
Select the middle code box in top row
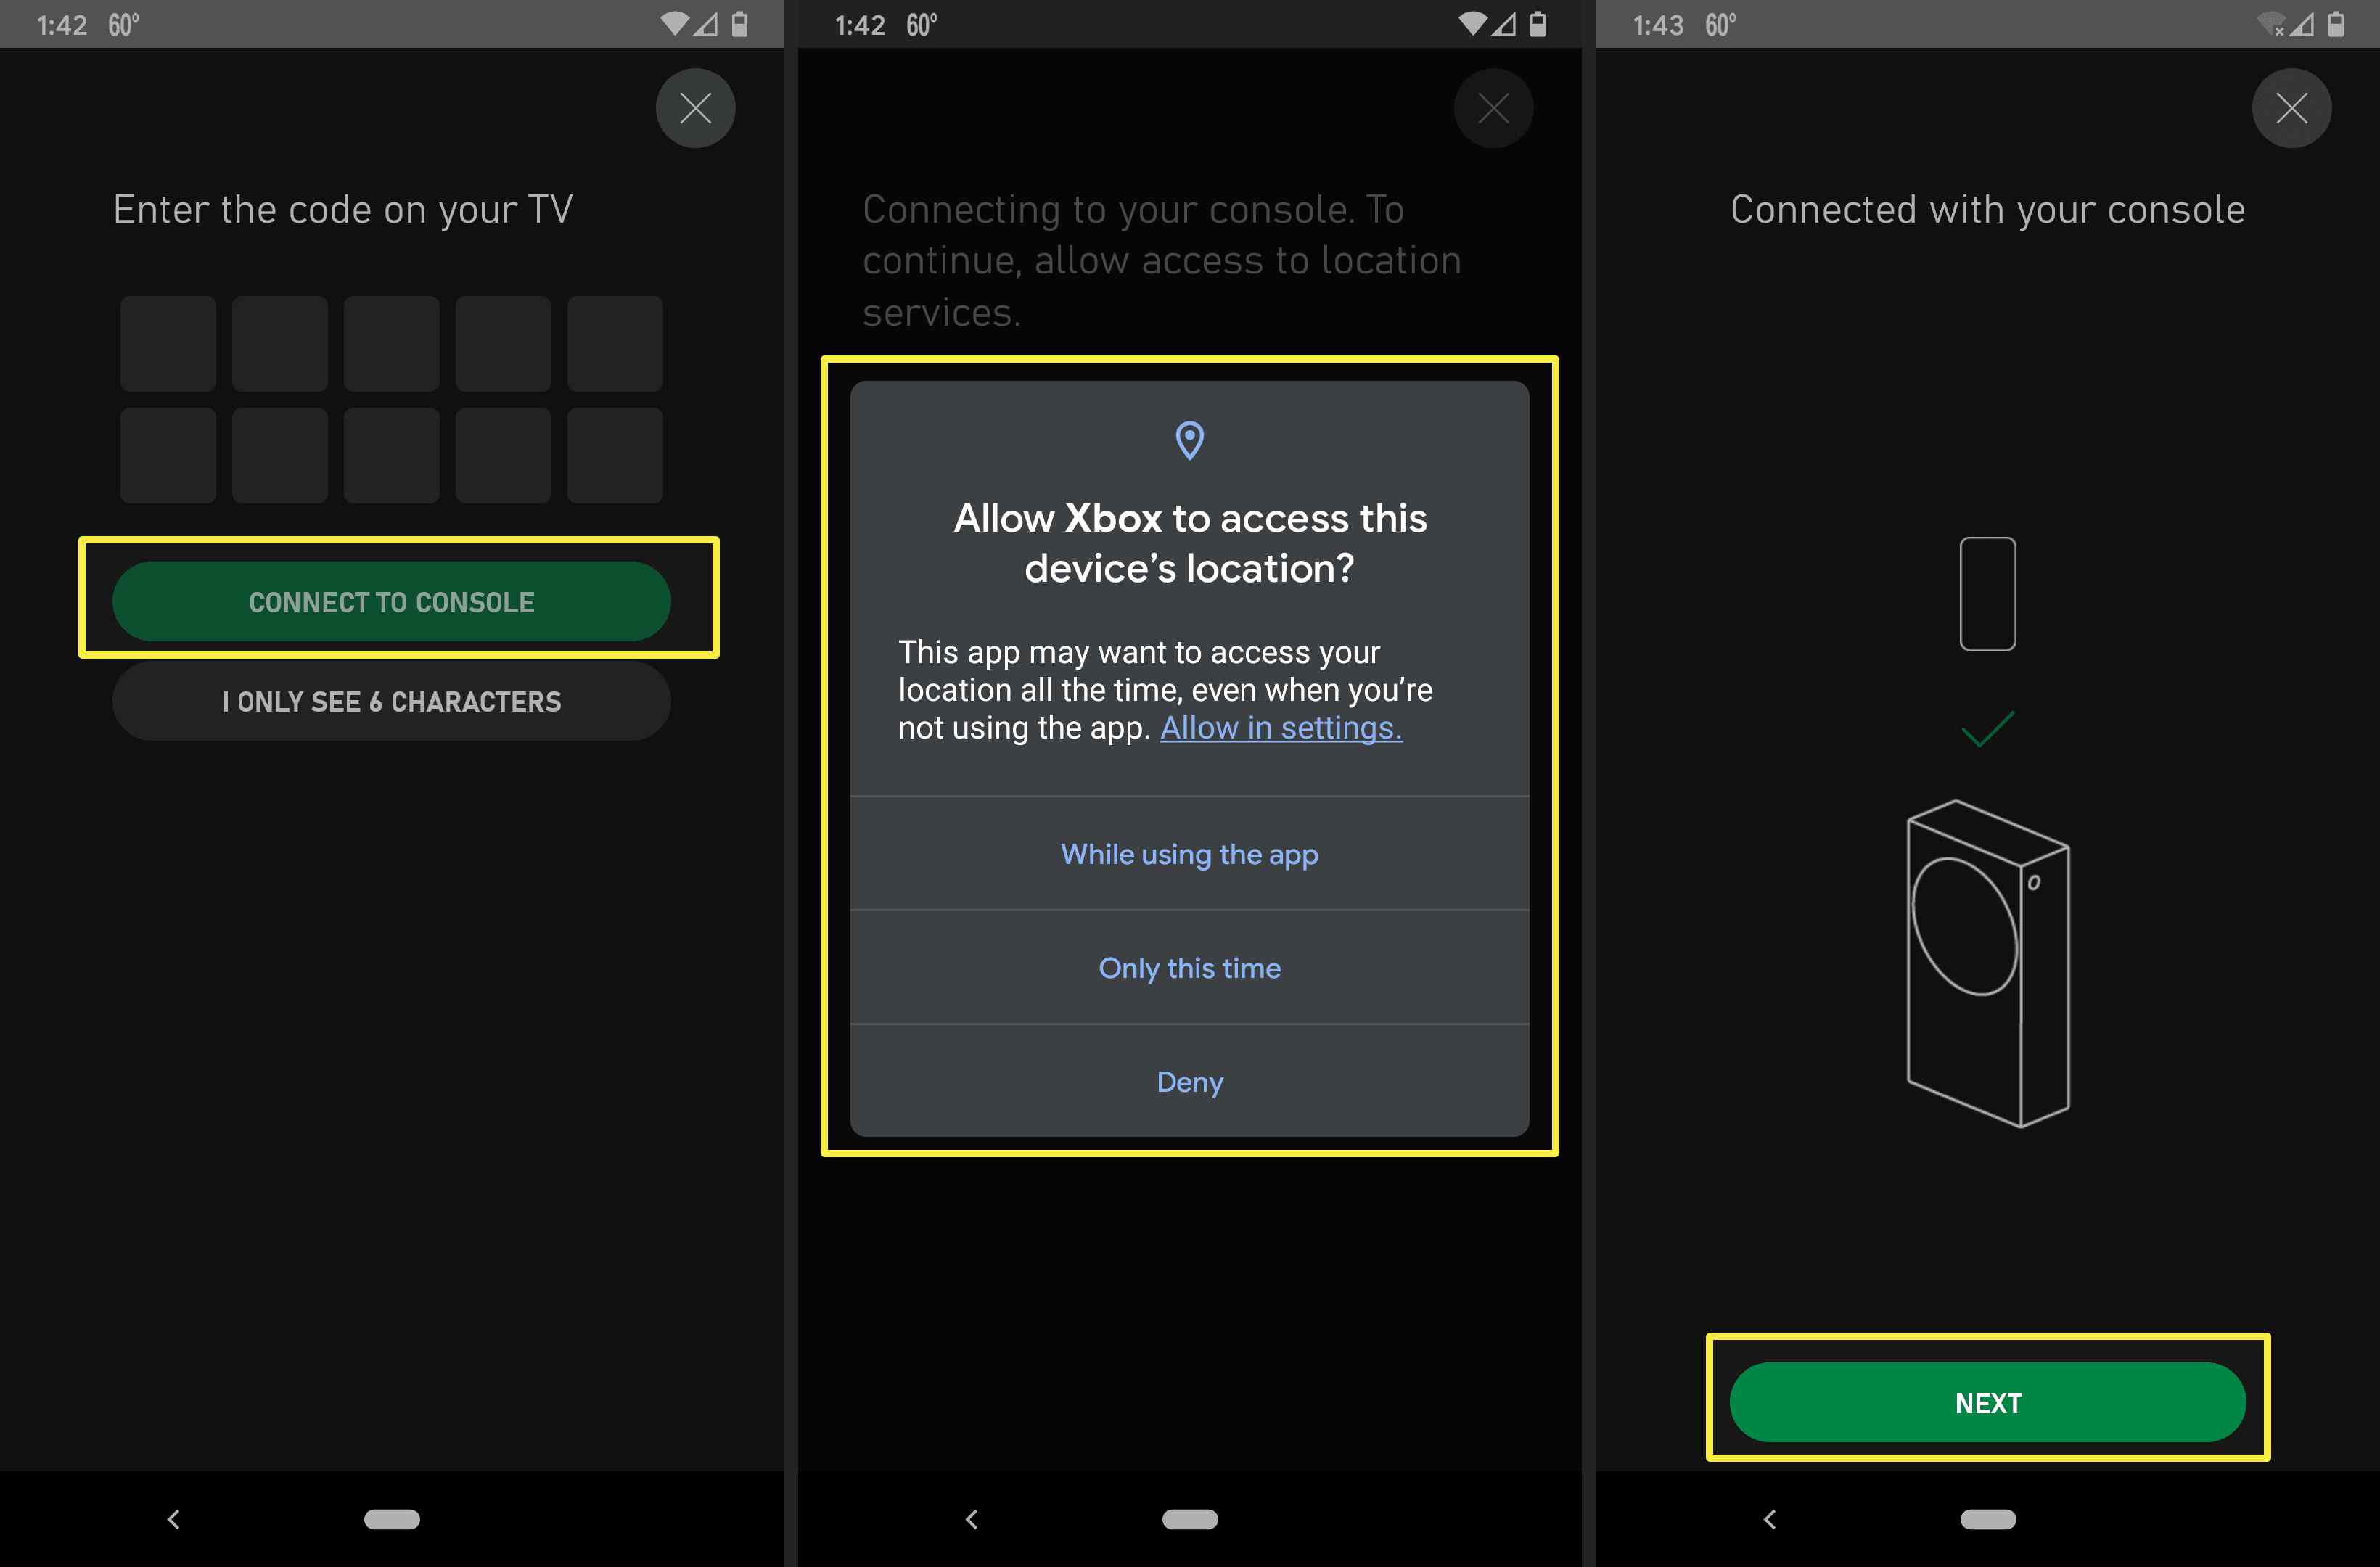pyautogui.click(x=391, y=343)
